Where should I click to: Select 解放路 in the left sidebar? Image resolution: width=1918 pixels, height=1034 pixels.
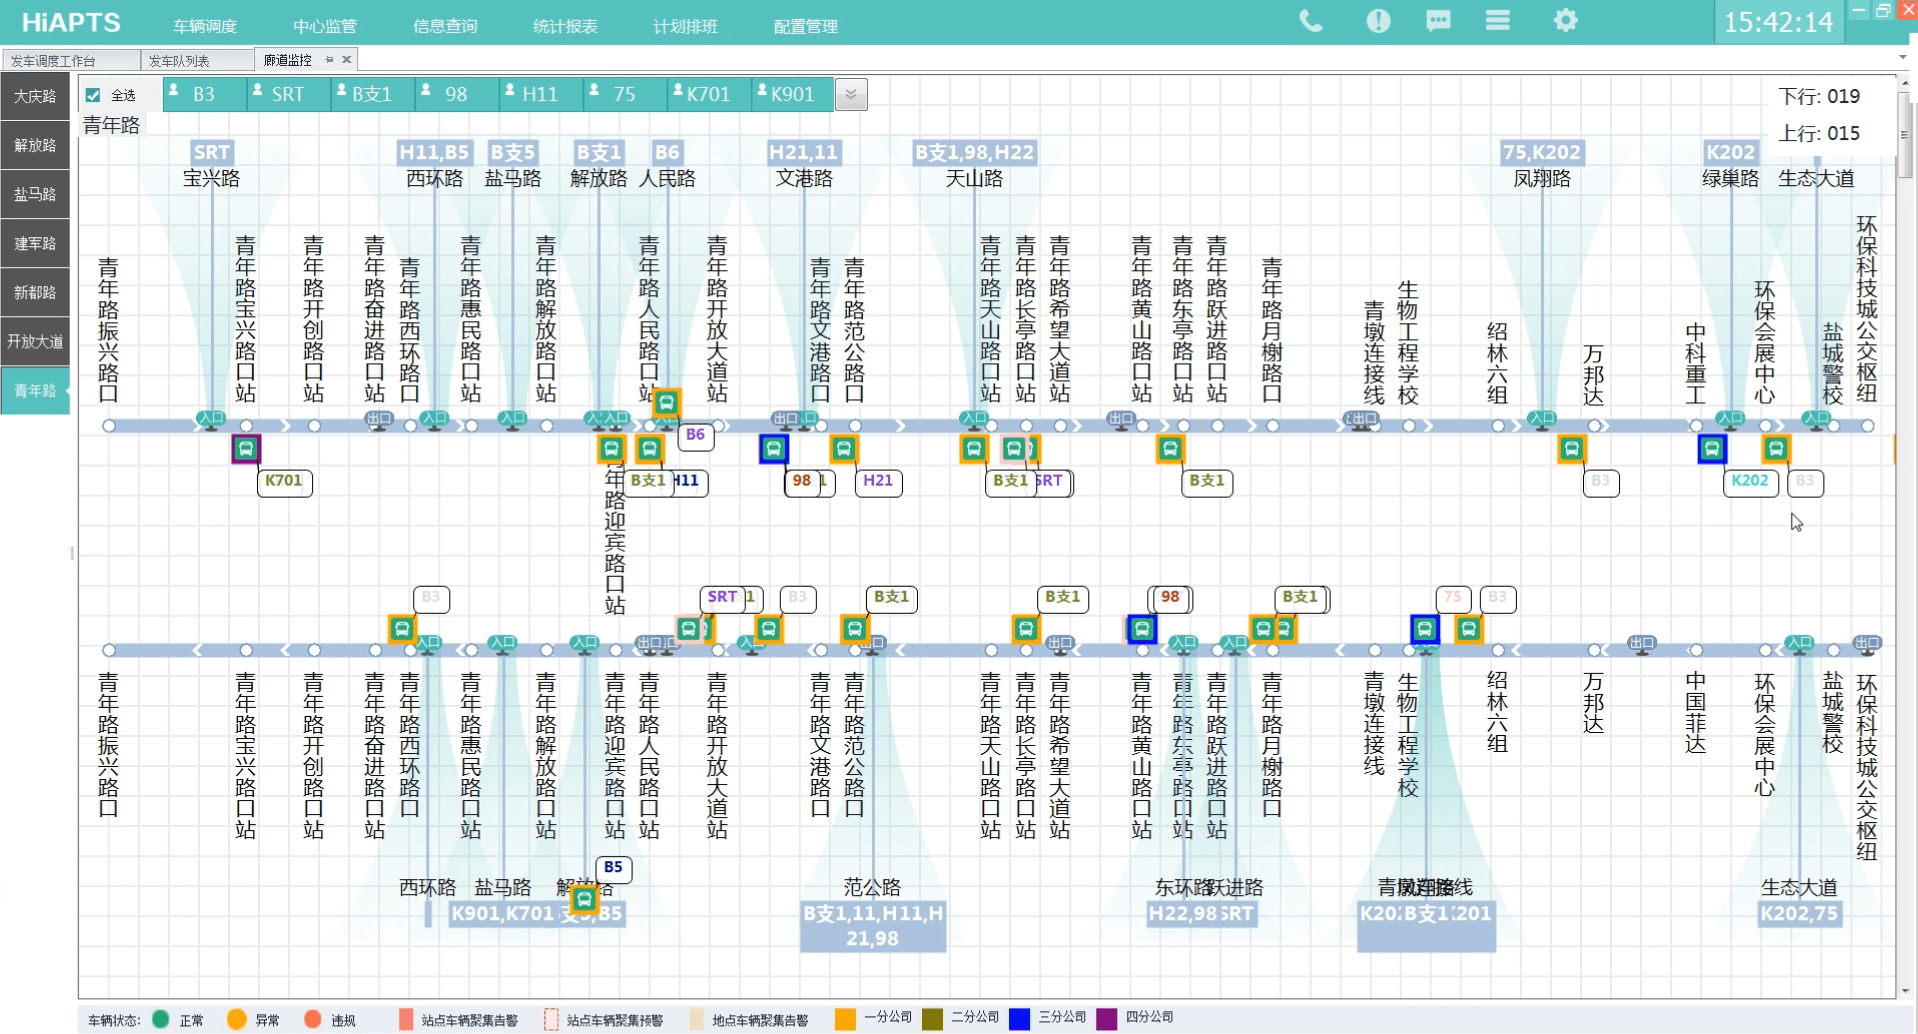[35, 145]
